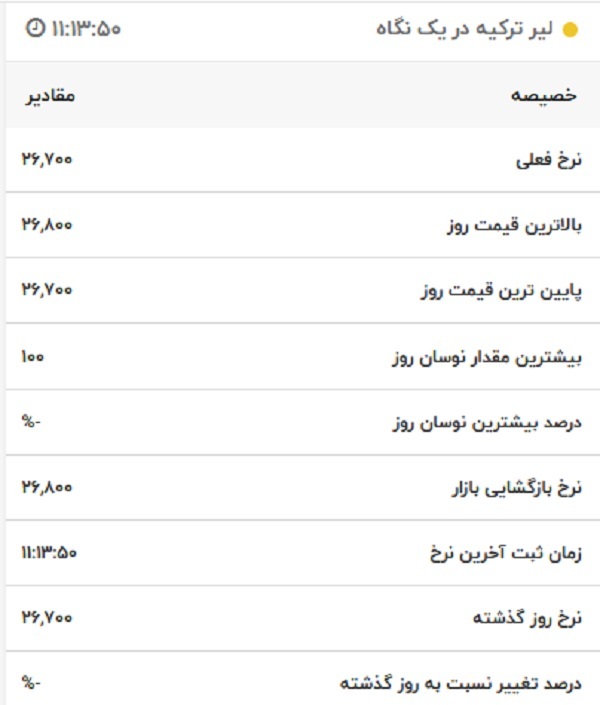The height and width of the screenshot is (705, 600).
Task: Select the "نرخ روز گذشته" label
Action: [x=526, y=618]
